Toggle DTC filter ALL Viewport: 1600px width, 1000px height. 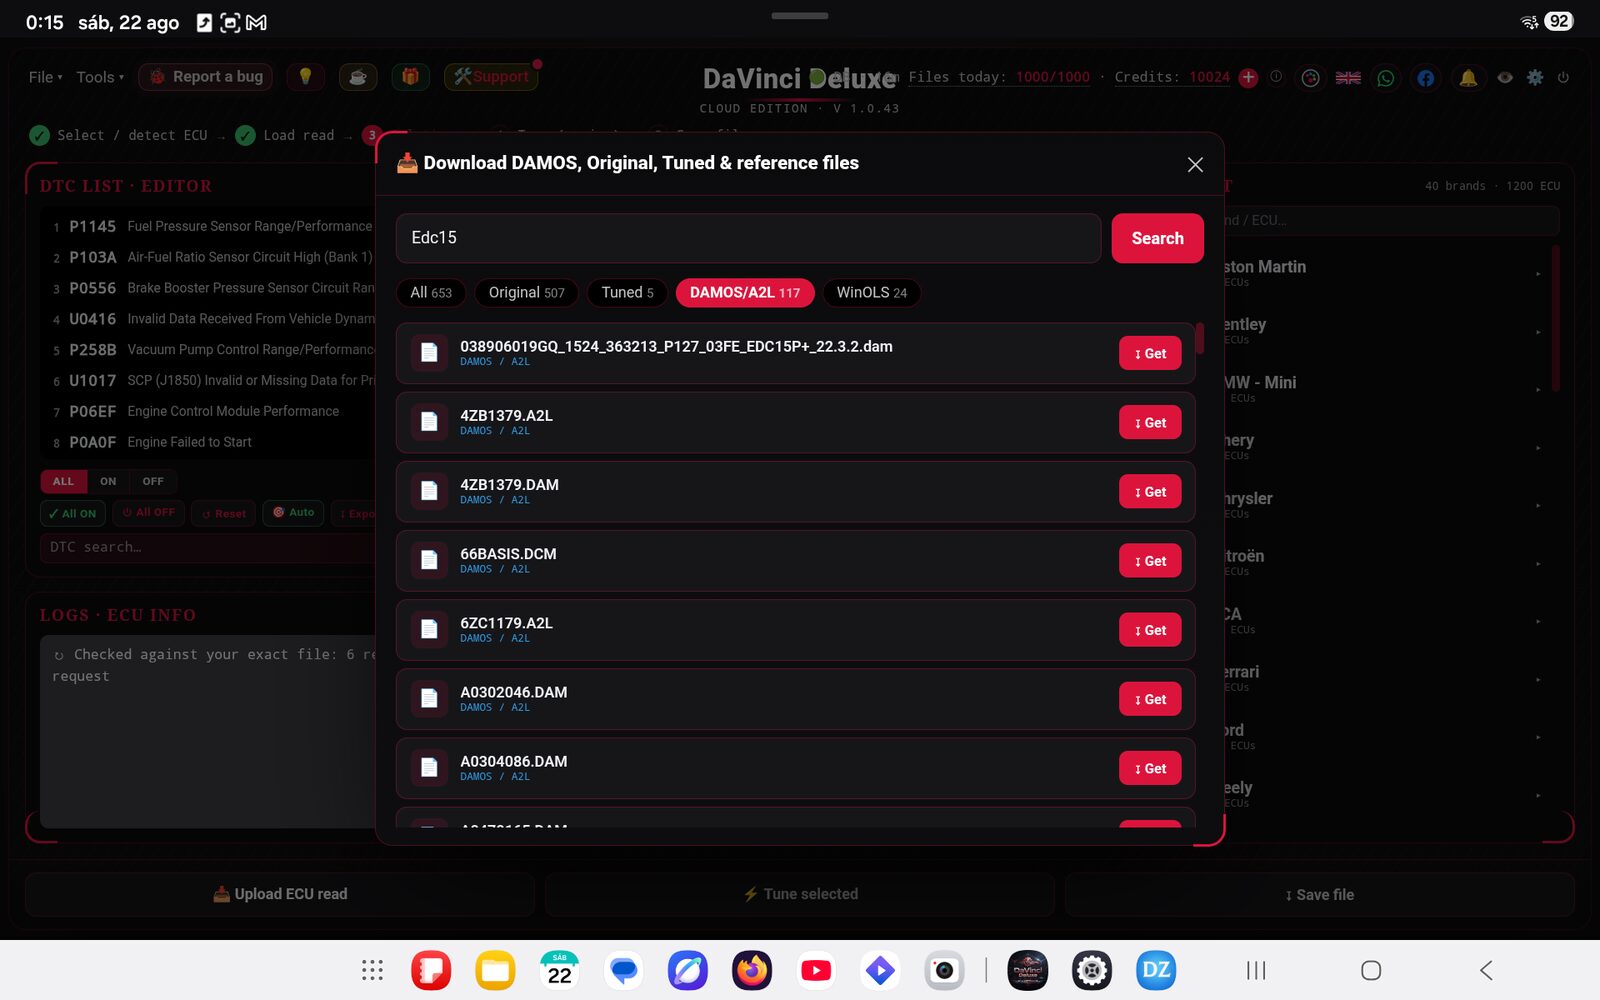63,481
